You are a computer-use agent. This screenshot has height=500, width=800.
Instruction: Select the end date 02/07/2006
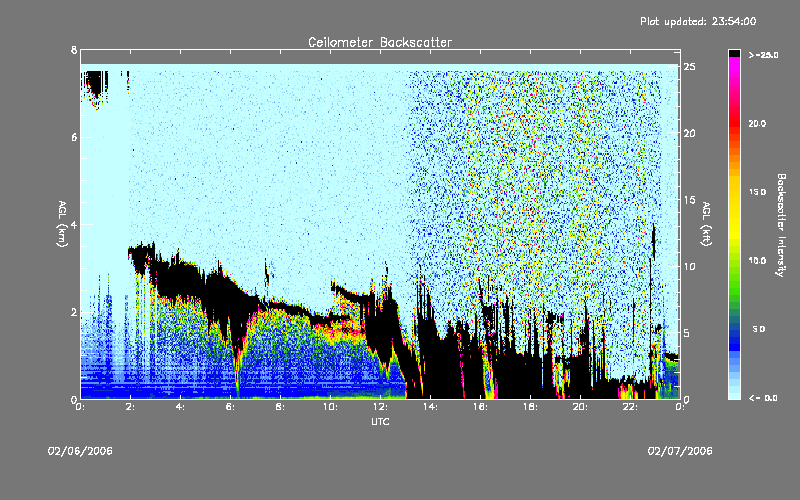click(680, 451)
